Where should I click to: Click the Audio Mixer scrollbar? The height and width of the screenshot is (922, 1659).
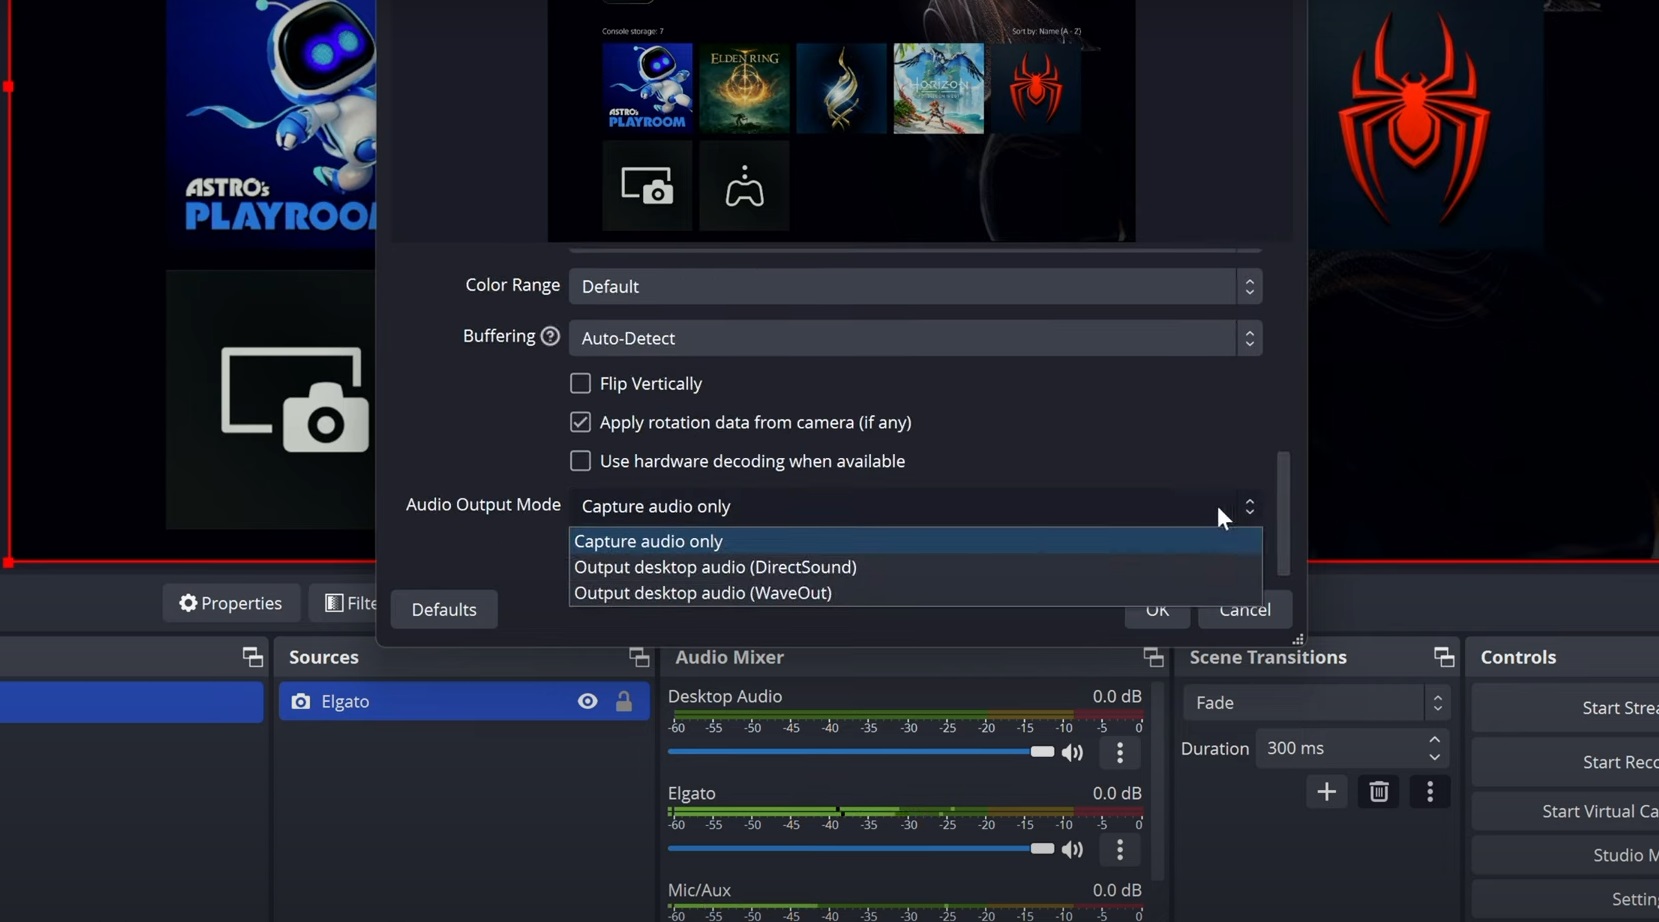tap(1157, 782)
